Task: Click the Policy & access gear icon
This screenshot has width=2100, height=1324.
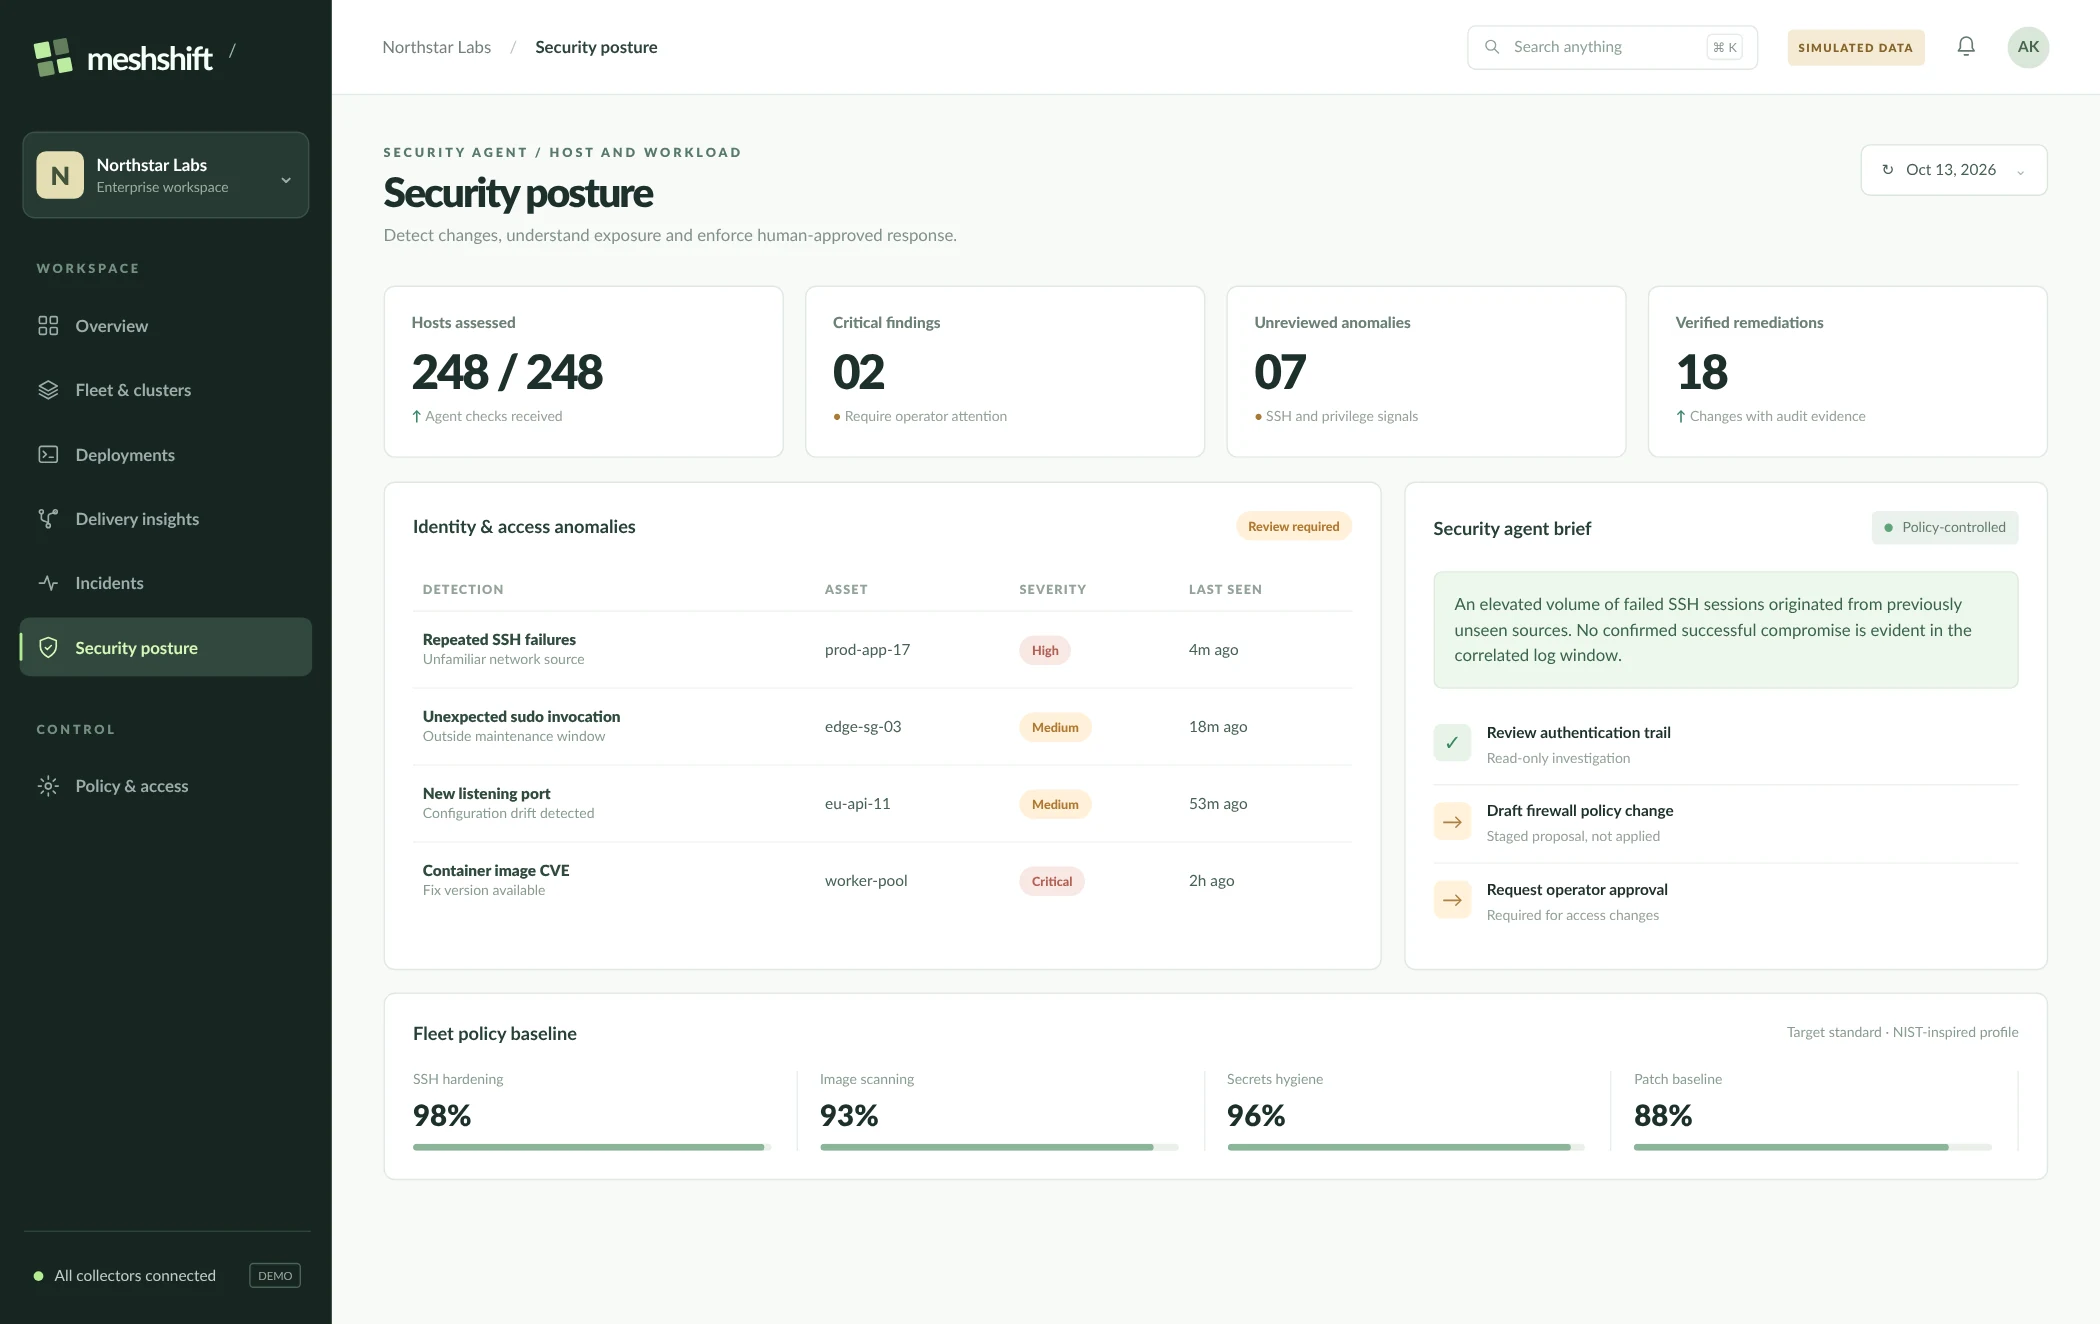Action: [x=48, y=786]
